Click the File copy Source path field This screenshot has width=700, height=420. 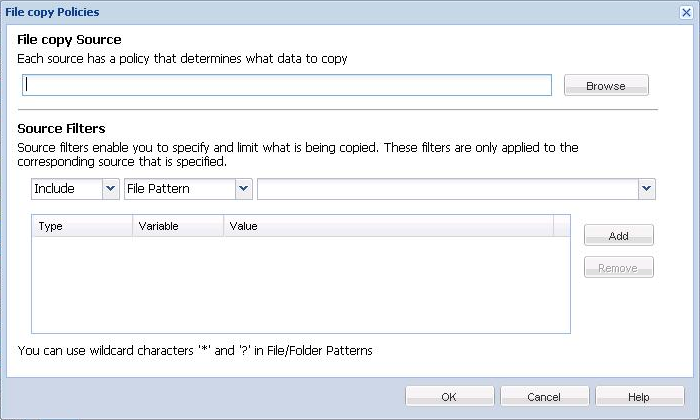click(x=287, y=86)
